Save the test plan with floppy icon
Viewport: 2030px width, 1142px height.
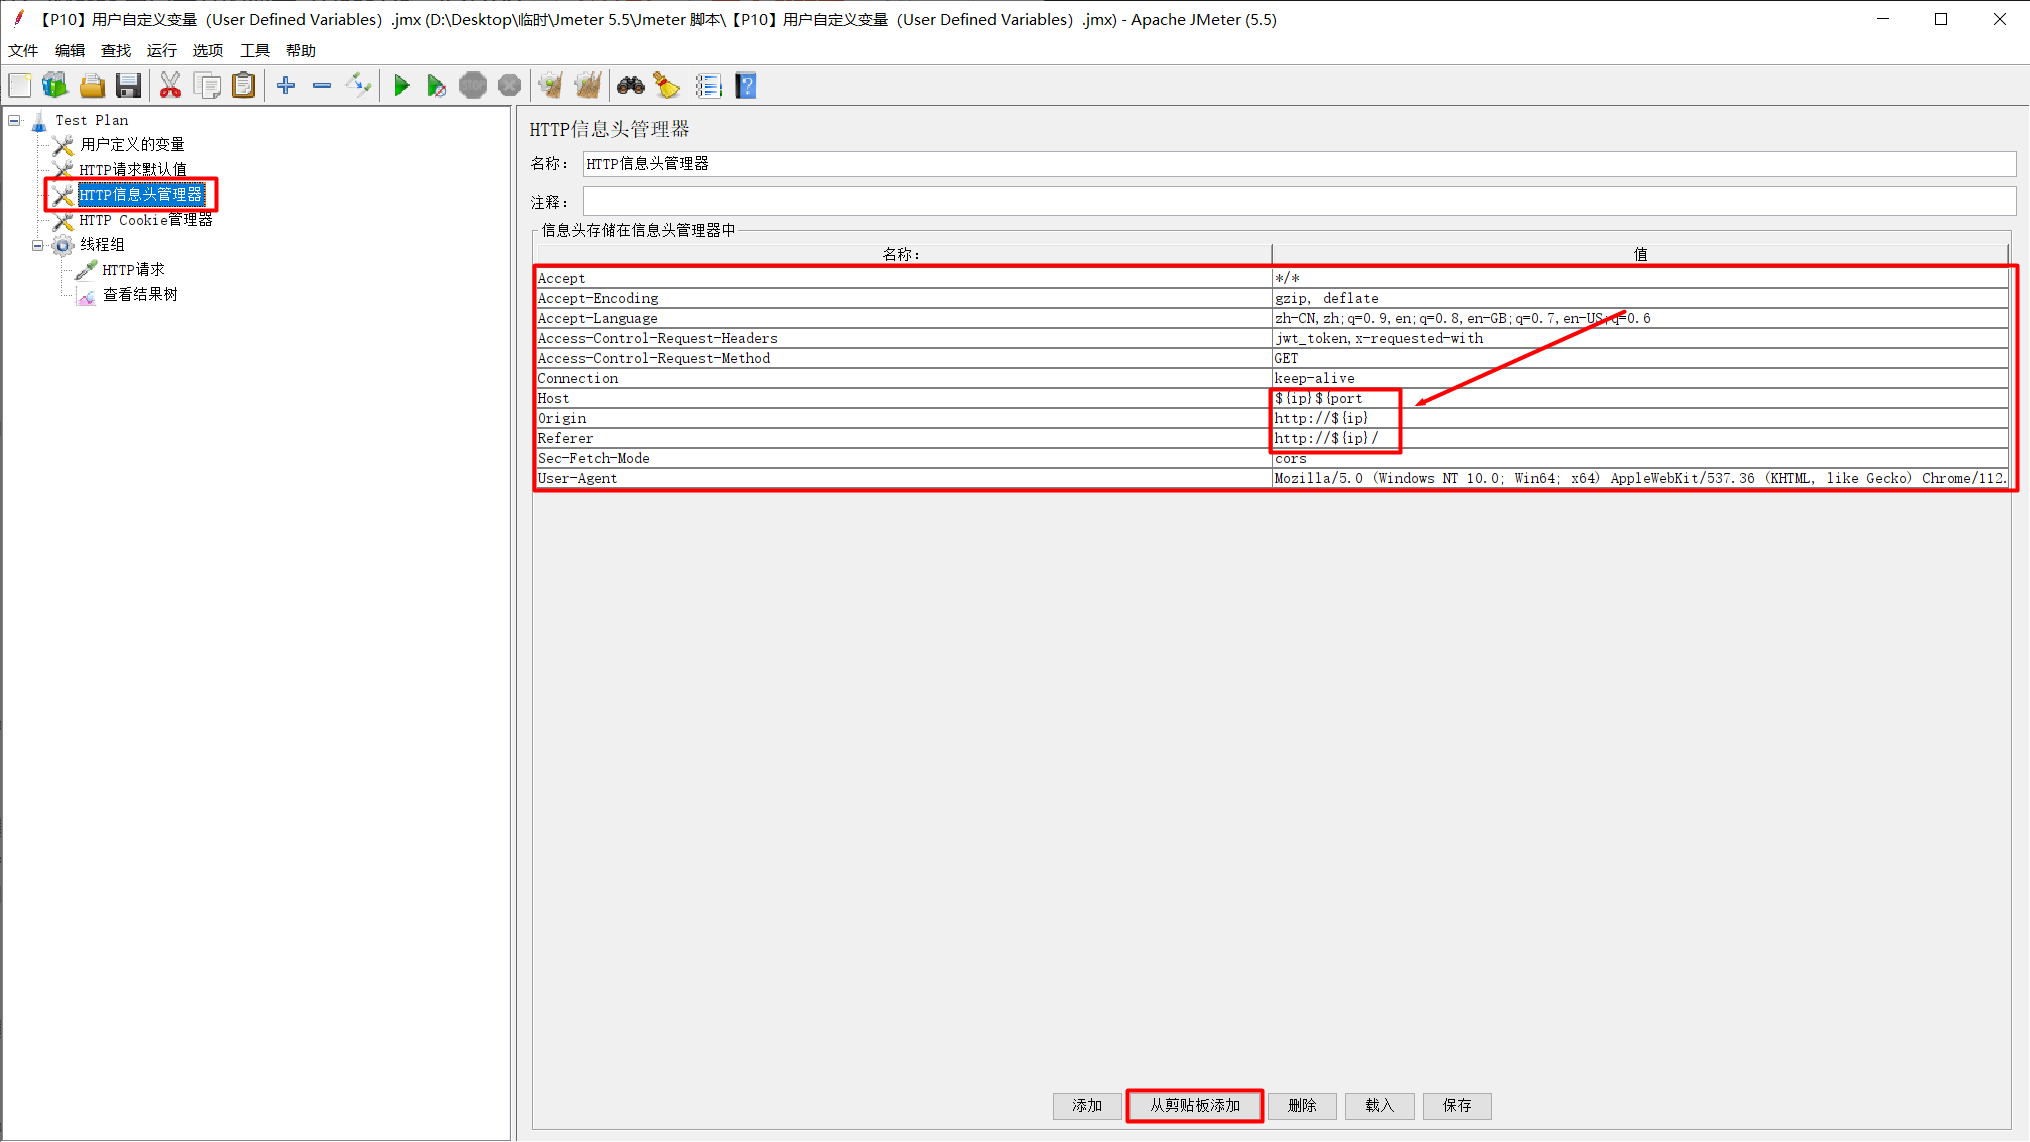(128, 86)
